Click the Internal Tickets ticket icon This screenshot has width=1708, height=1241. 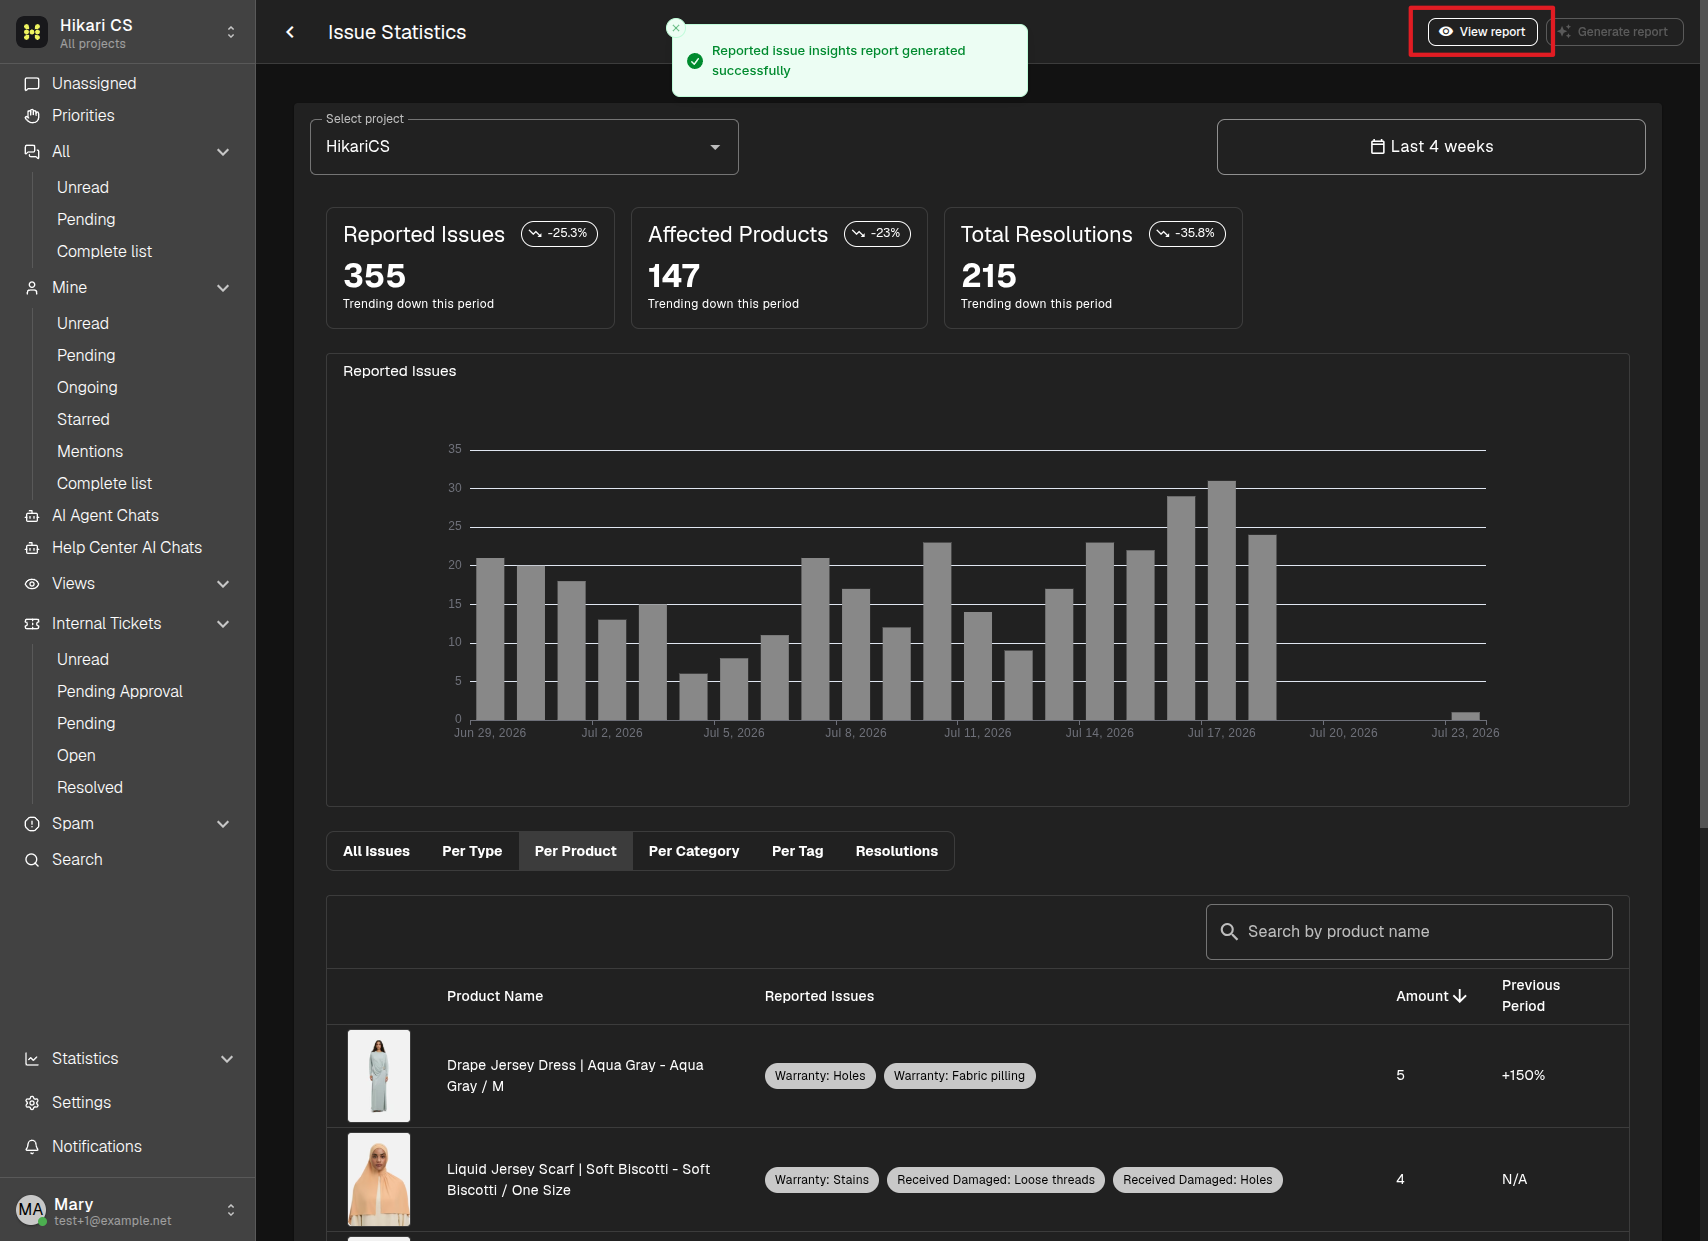[32, 624]
